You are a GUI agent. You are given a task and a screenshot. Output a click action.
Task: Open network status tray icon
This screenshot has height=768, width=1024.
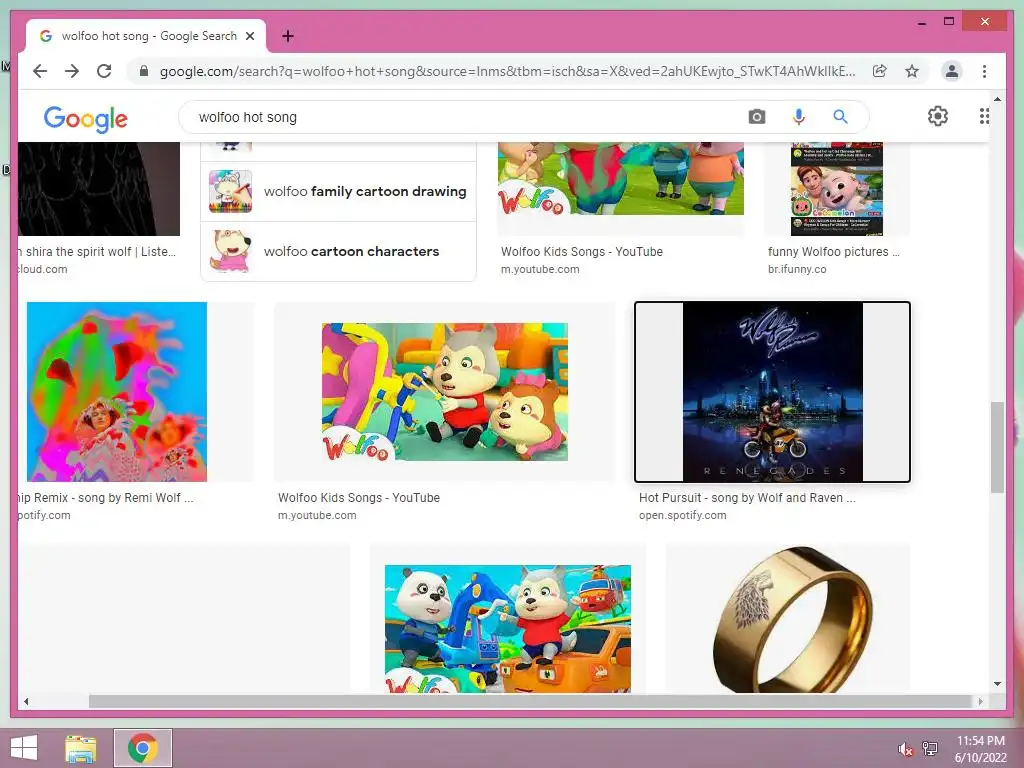(930, 749)
